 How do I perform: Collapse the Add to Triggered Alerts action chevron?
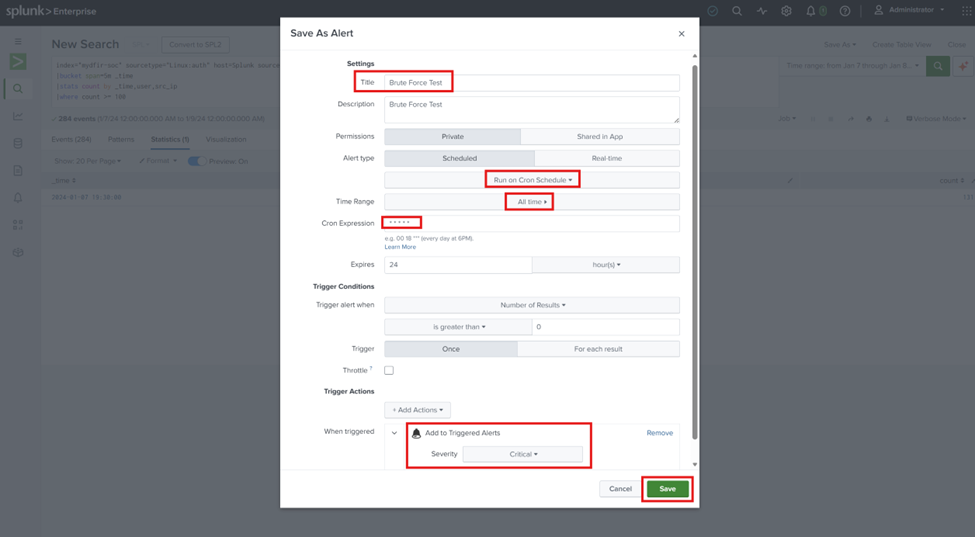click(394, 433)
